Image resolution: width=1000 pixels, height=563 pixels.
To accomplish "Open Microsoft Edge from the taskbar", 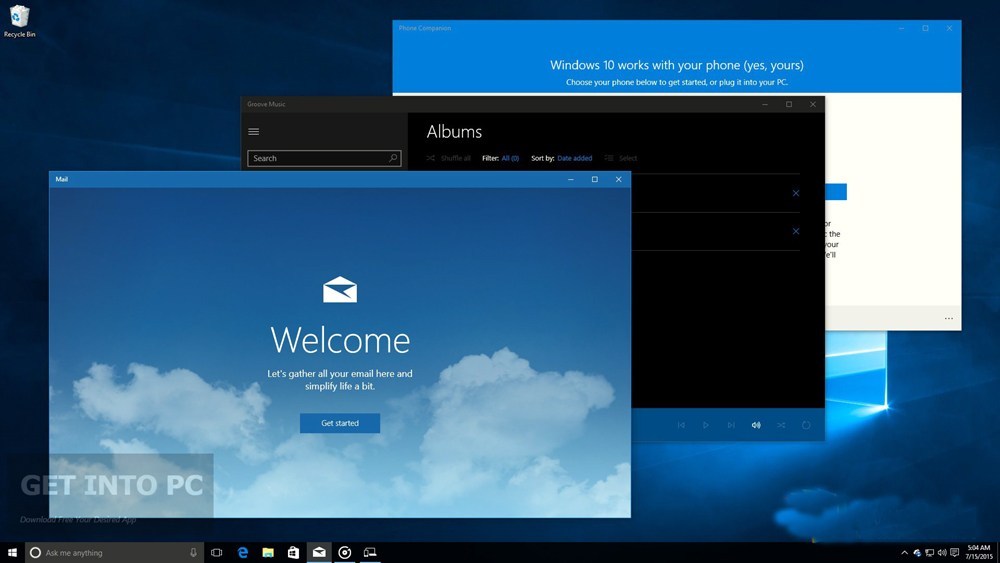I will [x=243, y=553].
